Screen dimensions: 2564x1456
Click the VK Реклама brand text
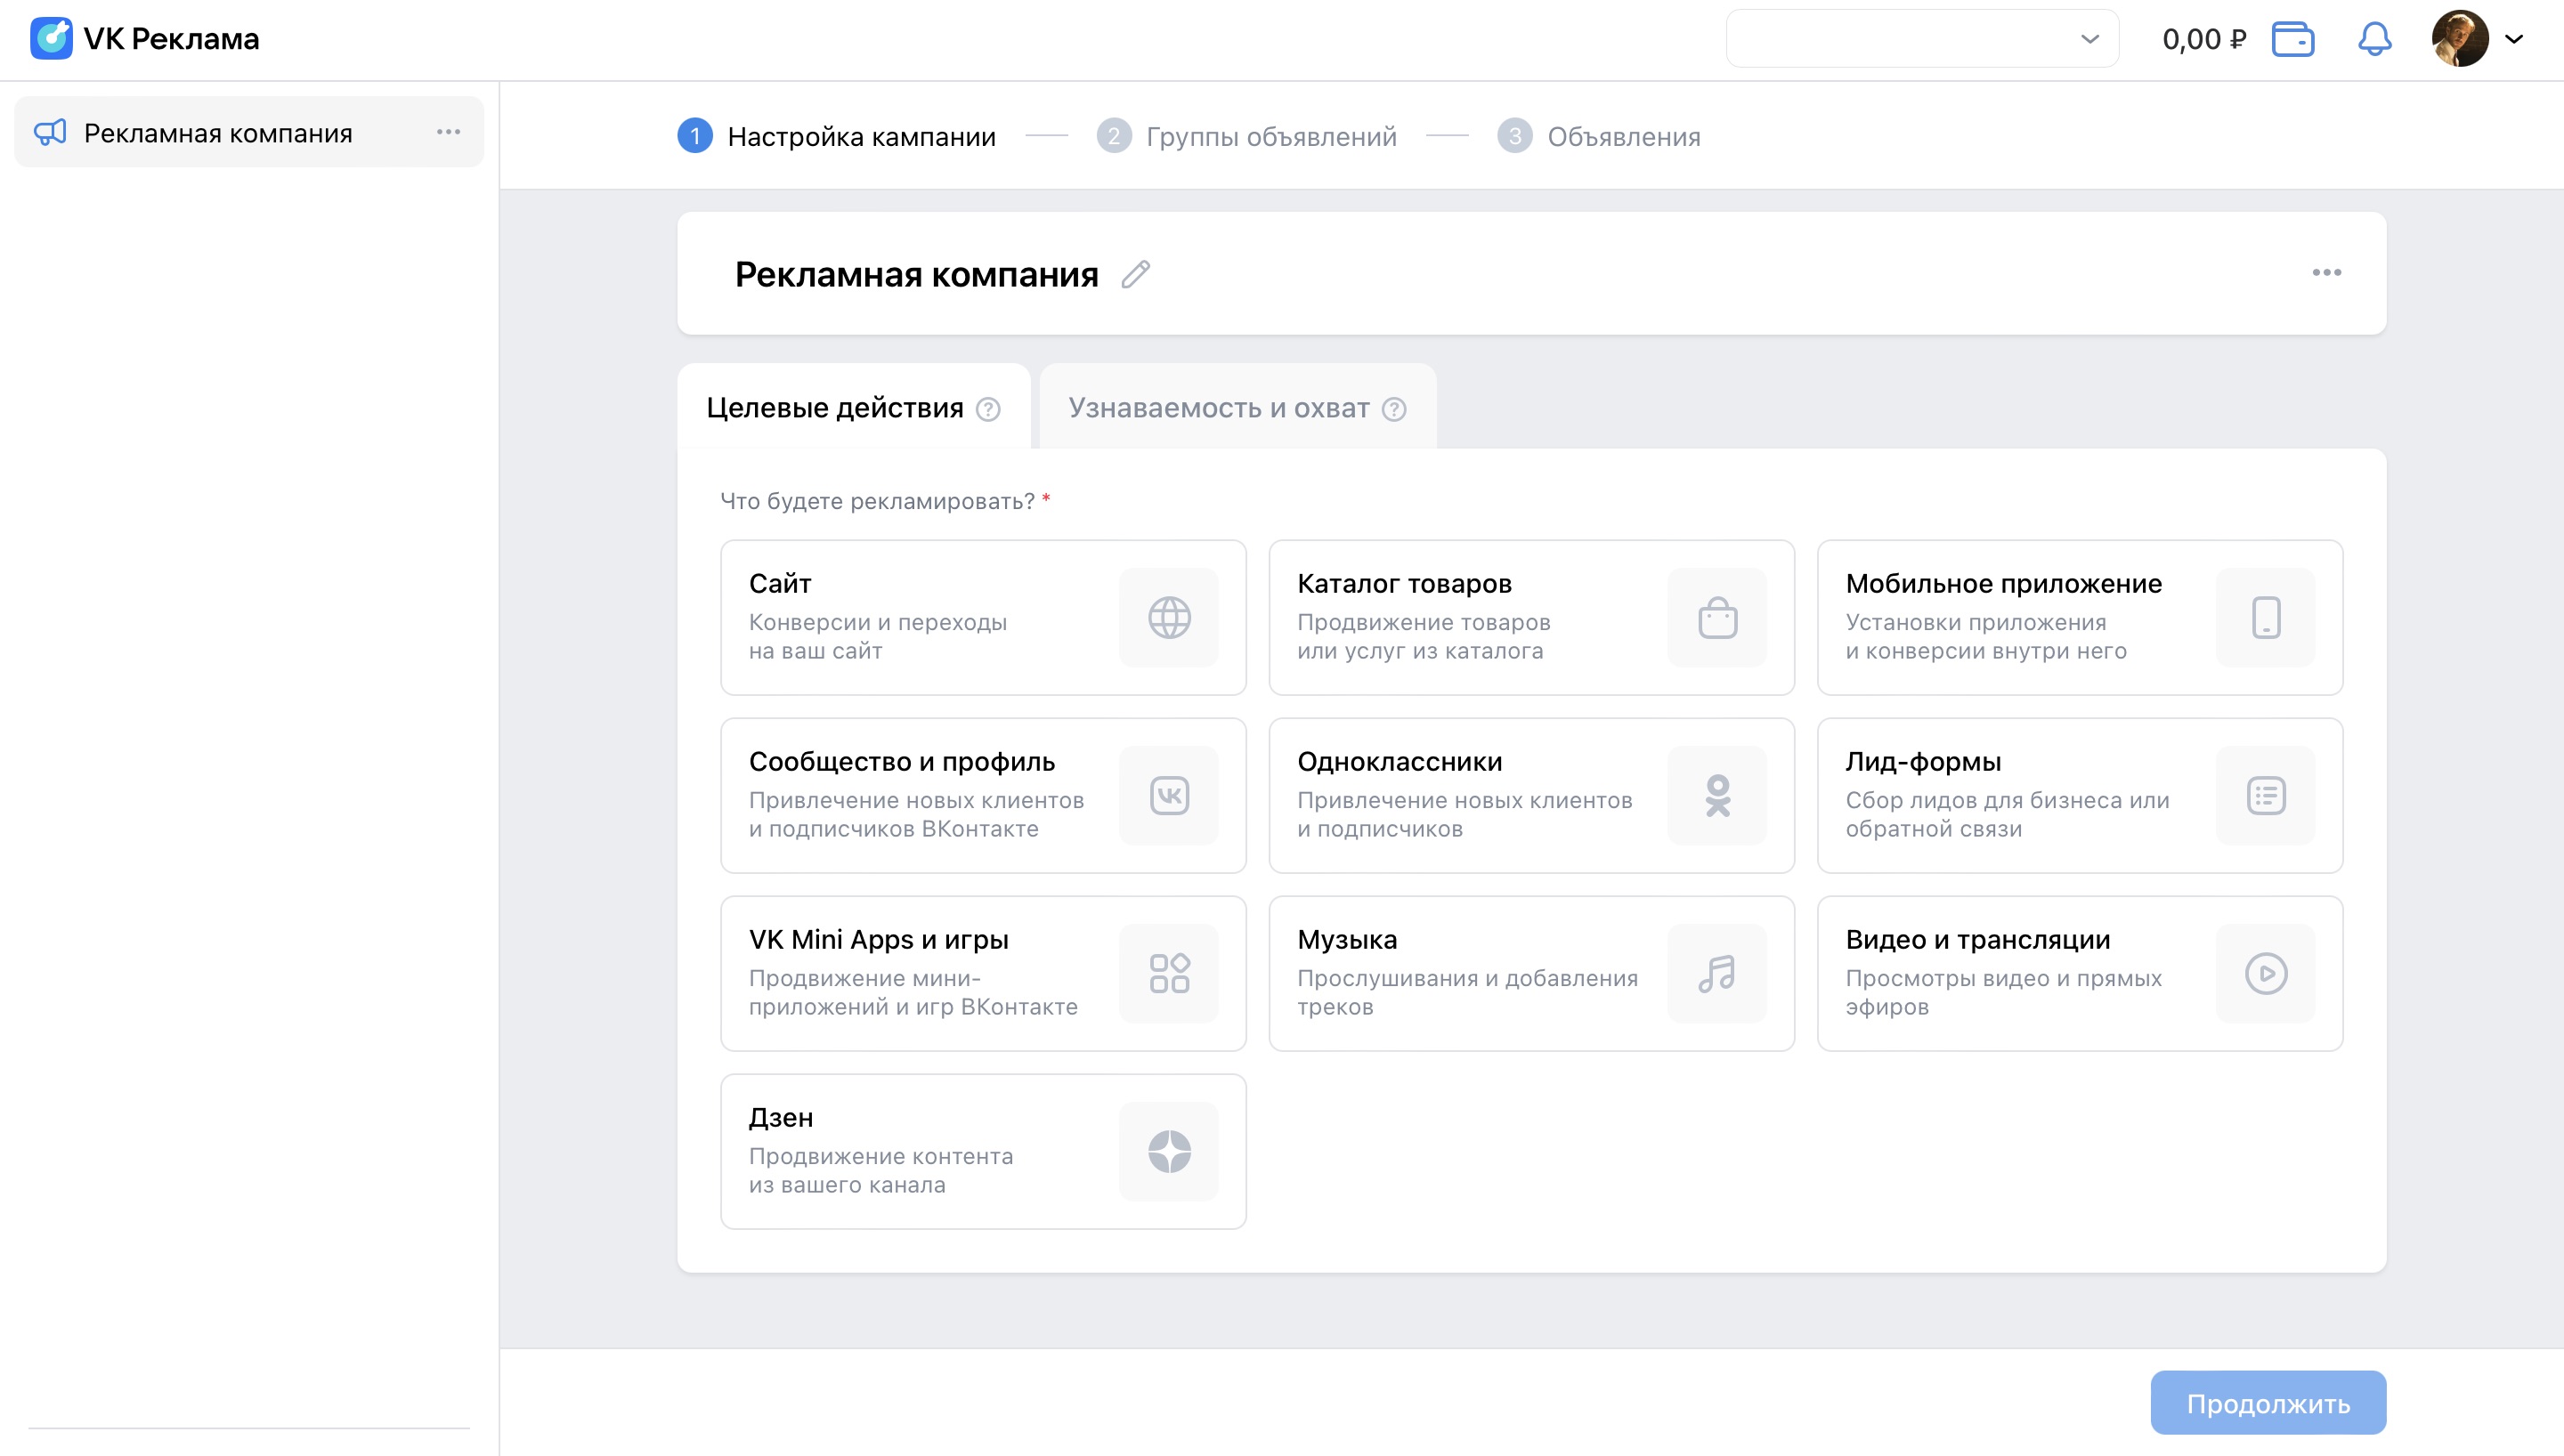click(x=171, y=39)
